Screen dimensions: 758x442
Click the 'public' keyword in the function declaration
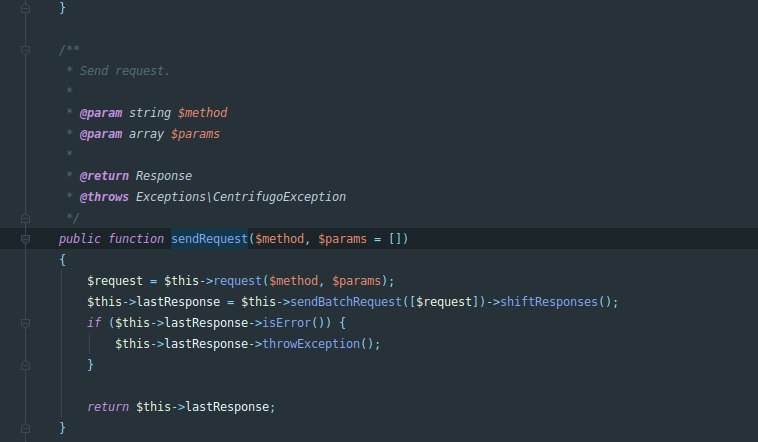tap(80, 239)
